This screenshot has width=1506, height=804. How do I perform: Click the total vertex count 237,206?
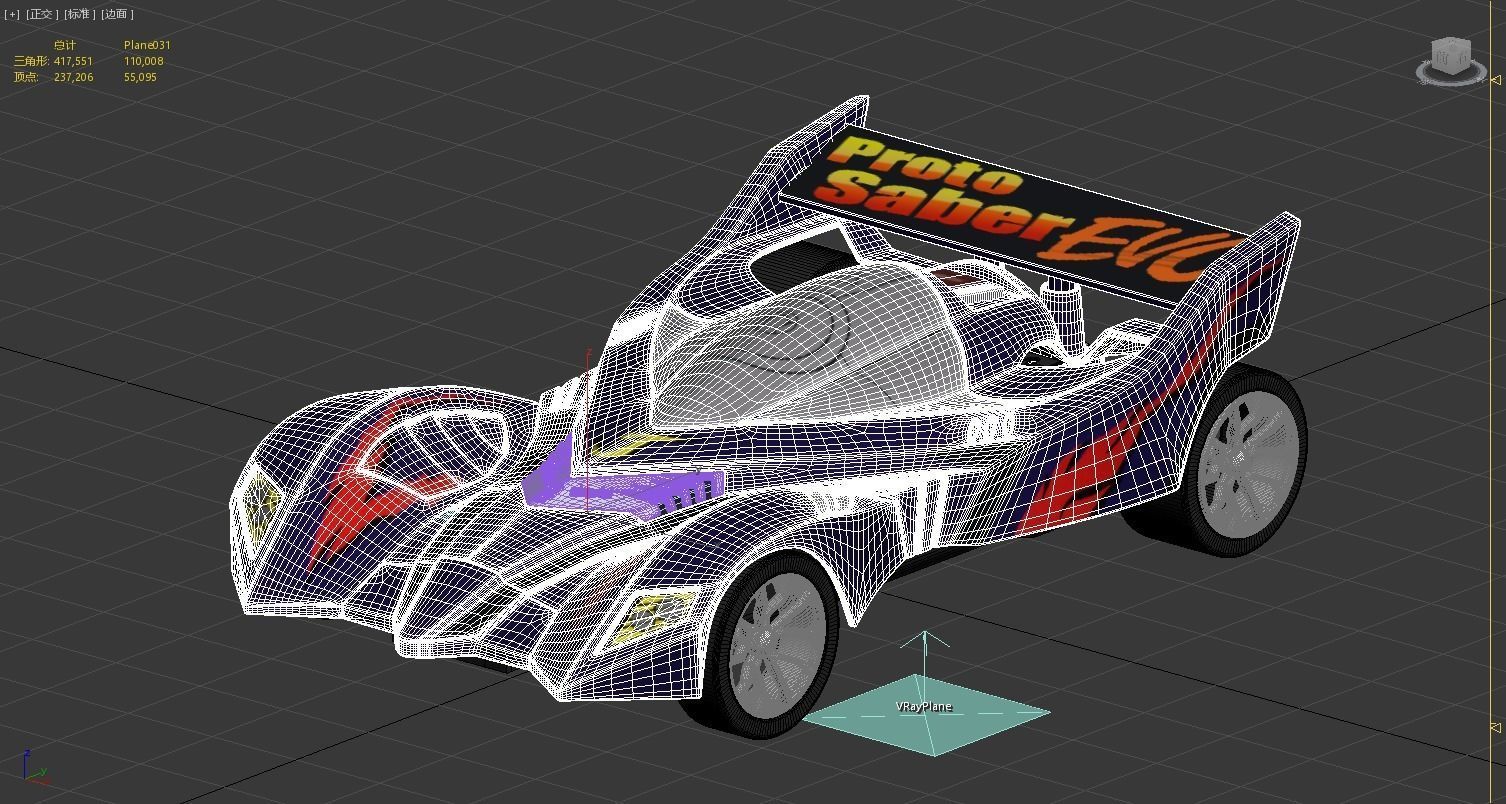73,77
